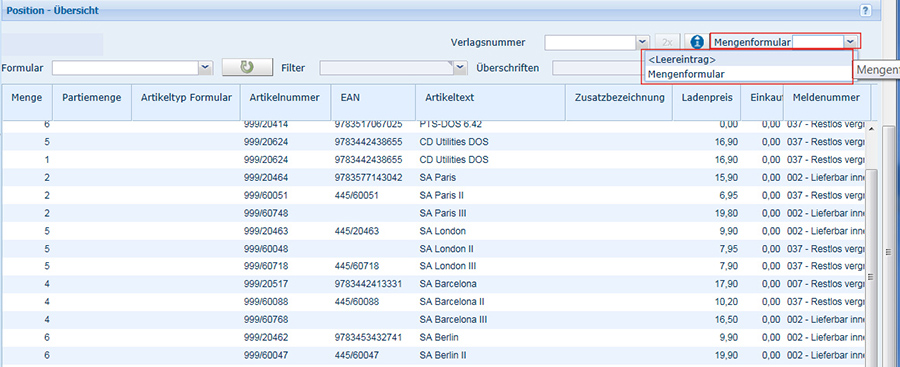Click the Artikeltyp Formular column header
Image resolution: width=900 pixels, height=367 pixels.
(186, 103)
